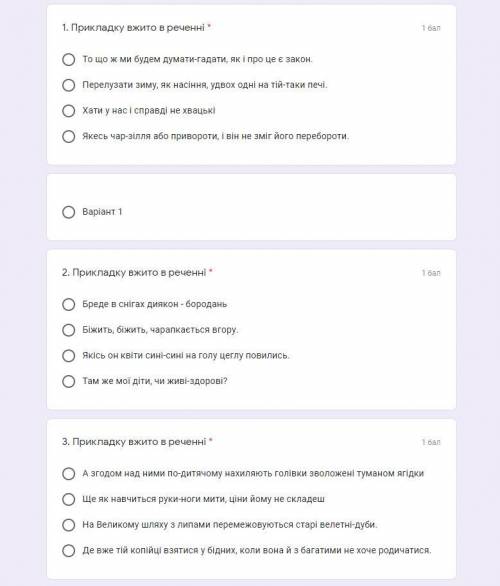Viewport: 500px width, 586px height.
Task: Click the "1 бал" label of question 1
Action: coord(431,28)
